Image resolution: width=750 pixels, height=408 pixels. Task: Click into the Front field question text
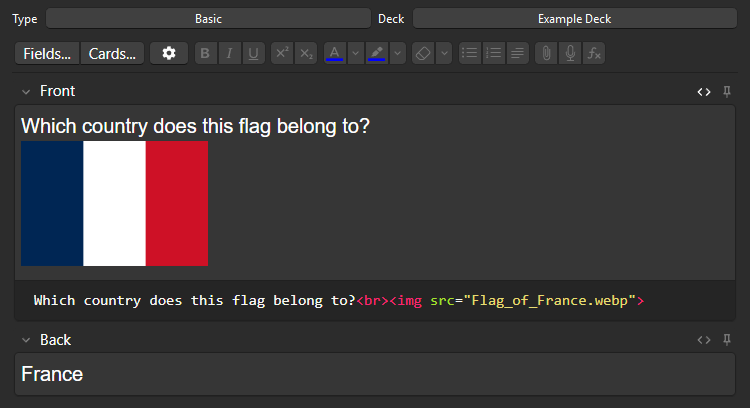point(195,126)
